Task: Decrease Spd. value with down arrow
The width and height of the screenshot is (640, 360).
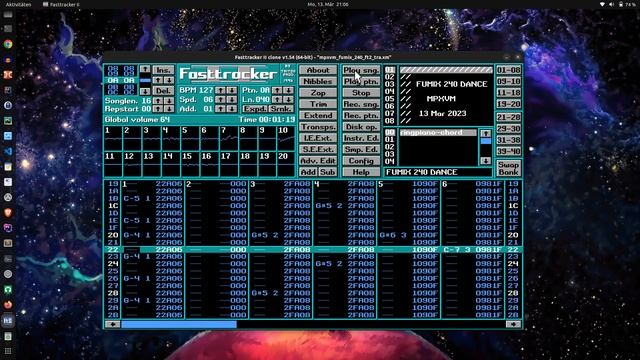Action: click(231, 100)
